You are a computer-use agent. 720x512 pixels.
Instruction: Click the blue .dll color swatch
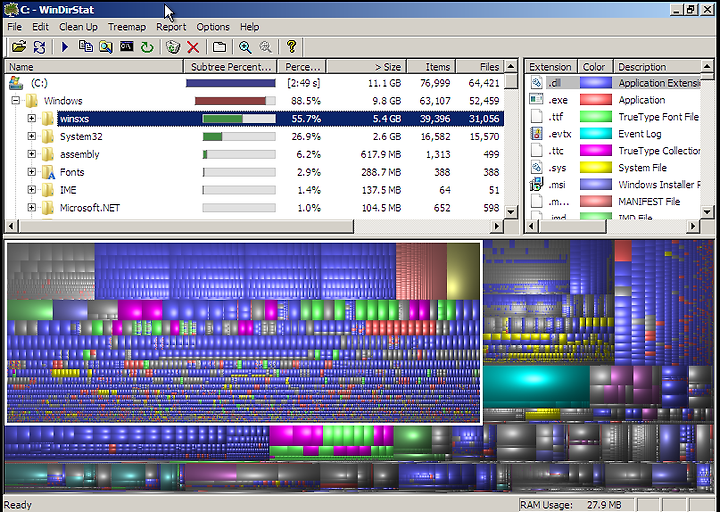click(x=596, y=83)
